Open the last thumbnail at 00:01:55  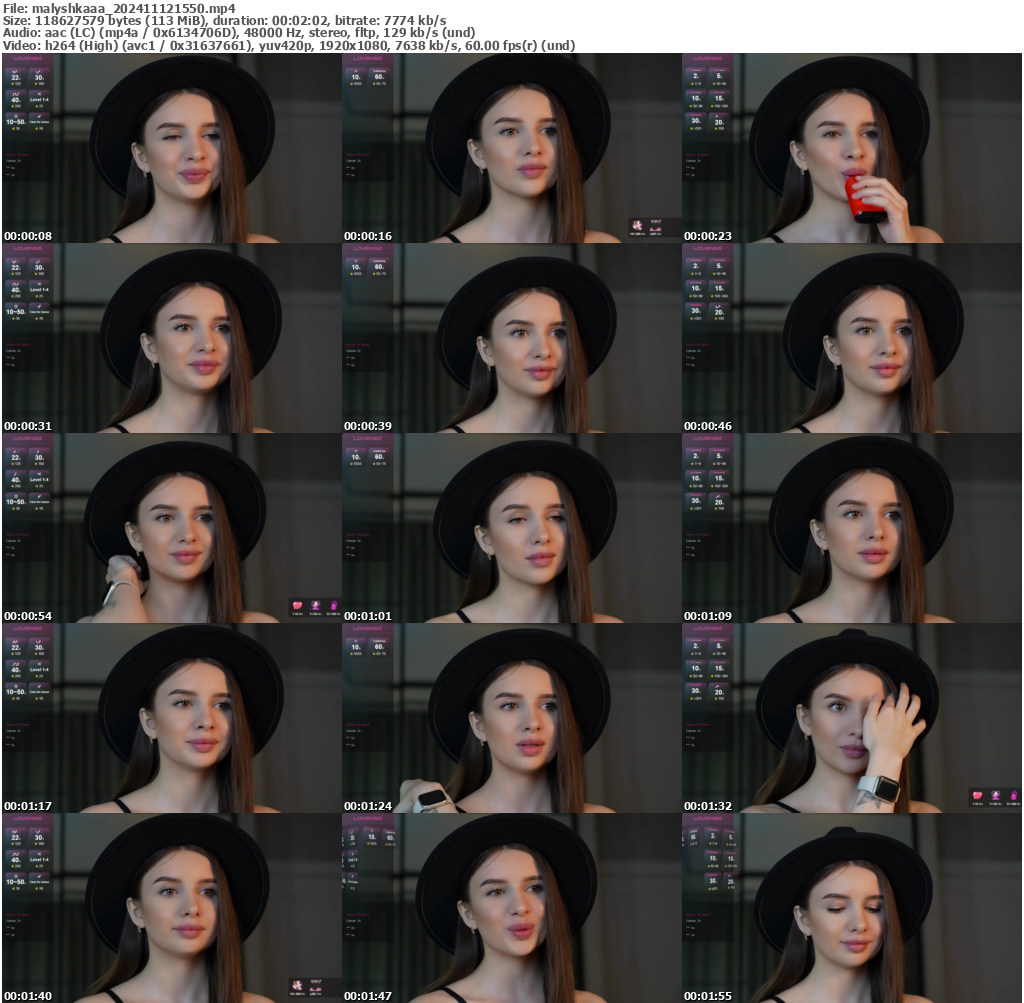coord(851,907)
